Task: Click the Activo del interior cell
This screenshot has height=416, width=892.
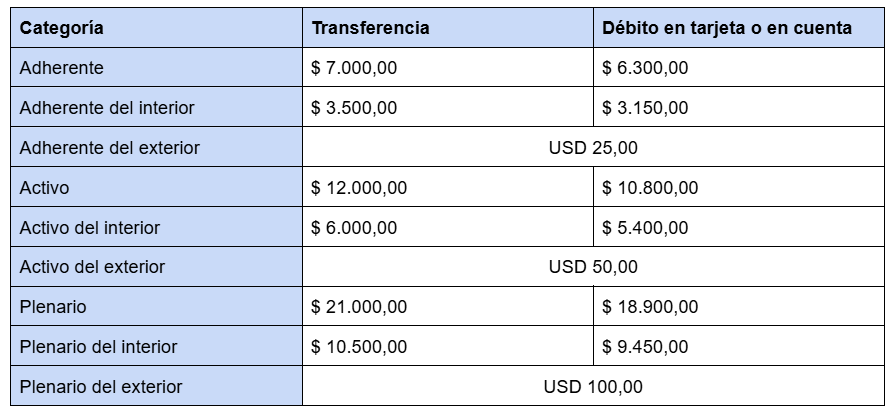Action: [90, 228]
